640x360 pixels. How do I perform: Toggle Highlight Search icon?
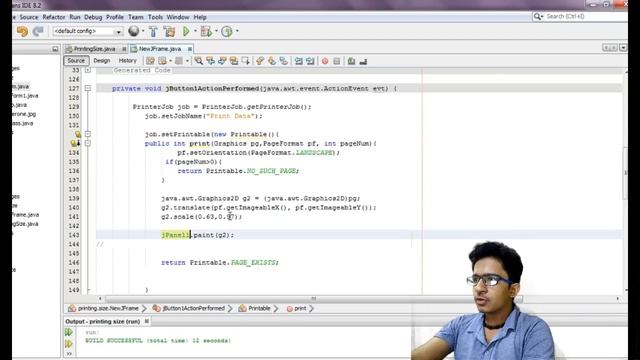coord(234,61)
